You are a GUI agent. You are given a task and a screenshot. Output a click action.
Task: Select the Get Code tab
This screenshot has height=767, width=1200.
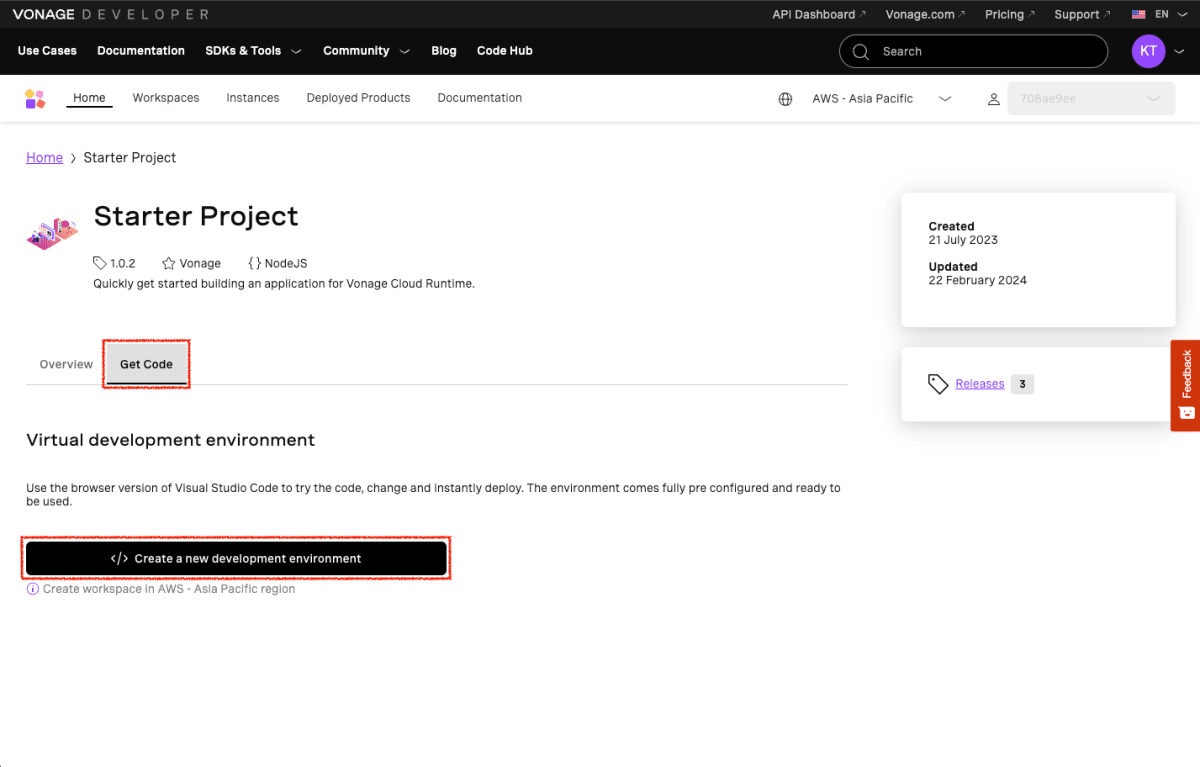tap(147, 364)
